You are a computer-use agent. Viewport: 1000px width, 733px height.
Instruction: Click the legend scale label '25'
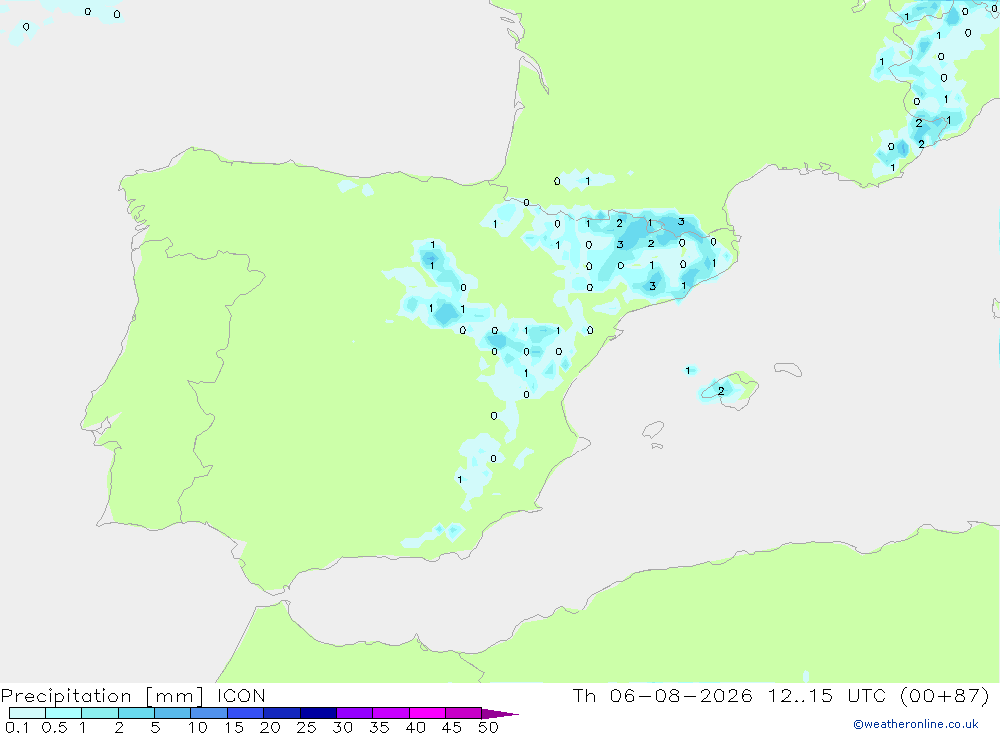(306, 727)
